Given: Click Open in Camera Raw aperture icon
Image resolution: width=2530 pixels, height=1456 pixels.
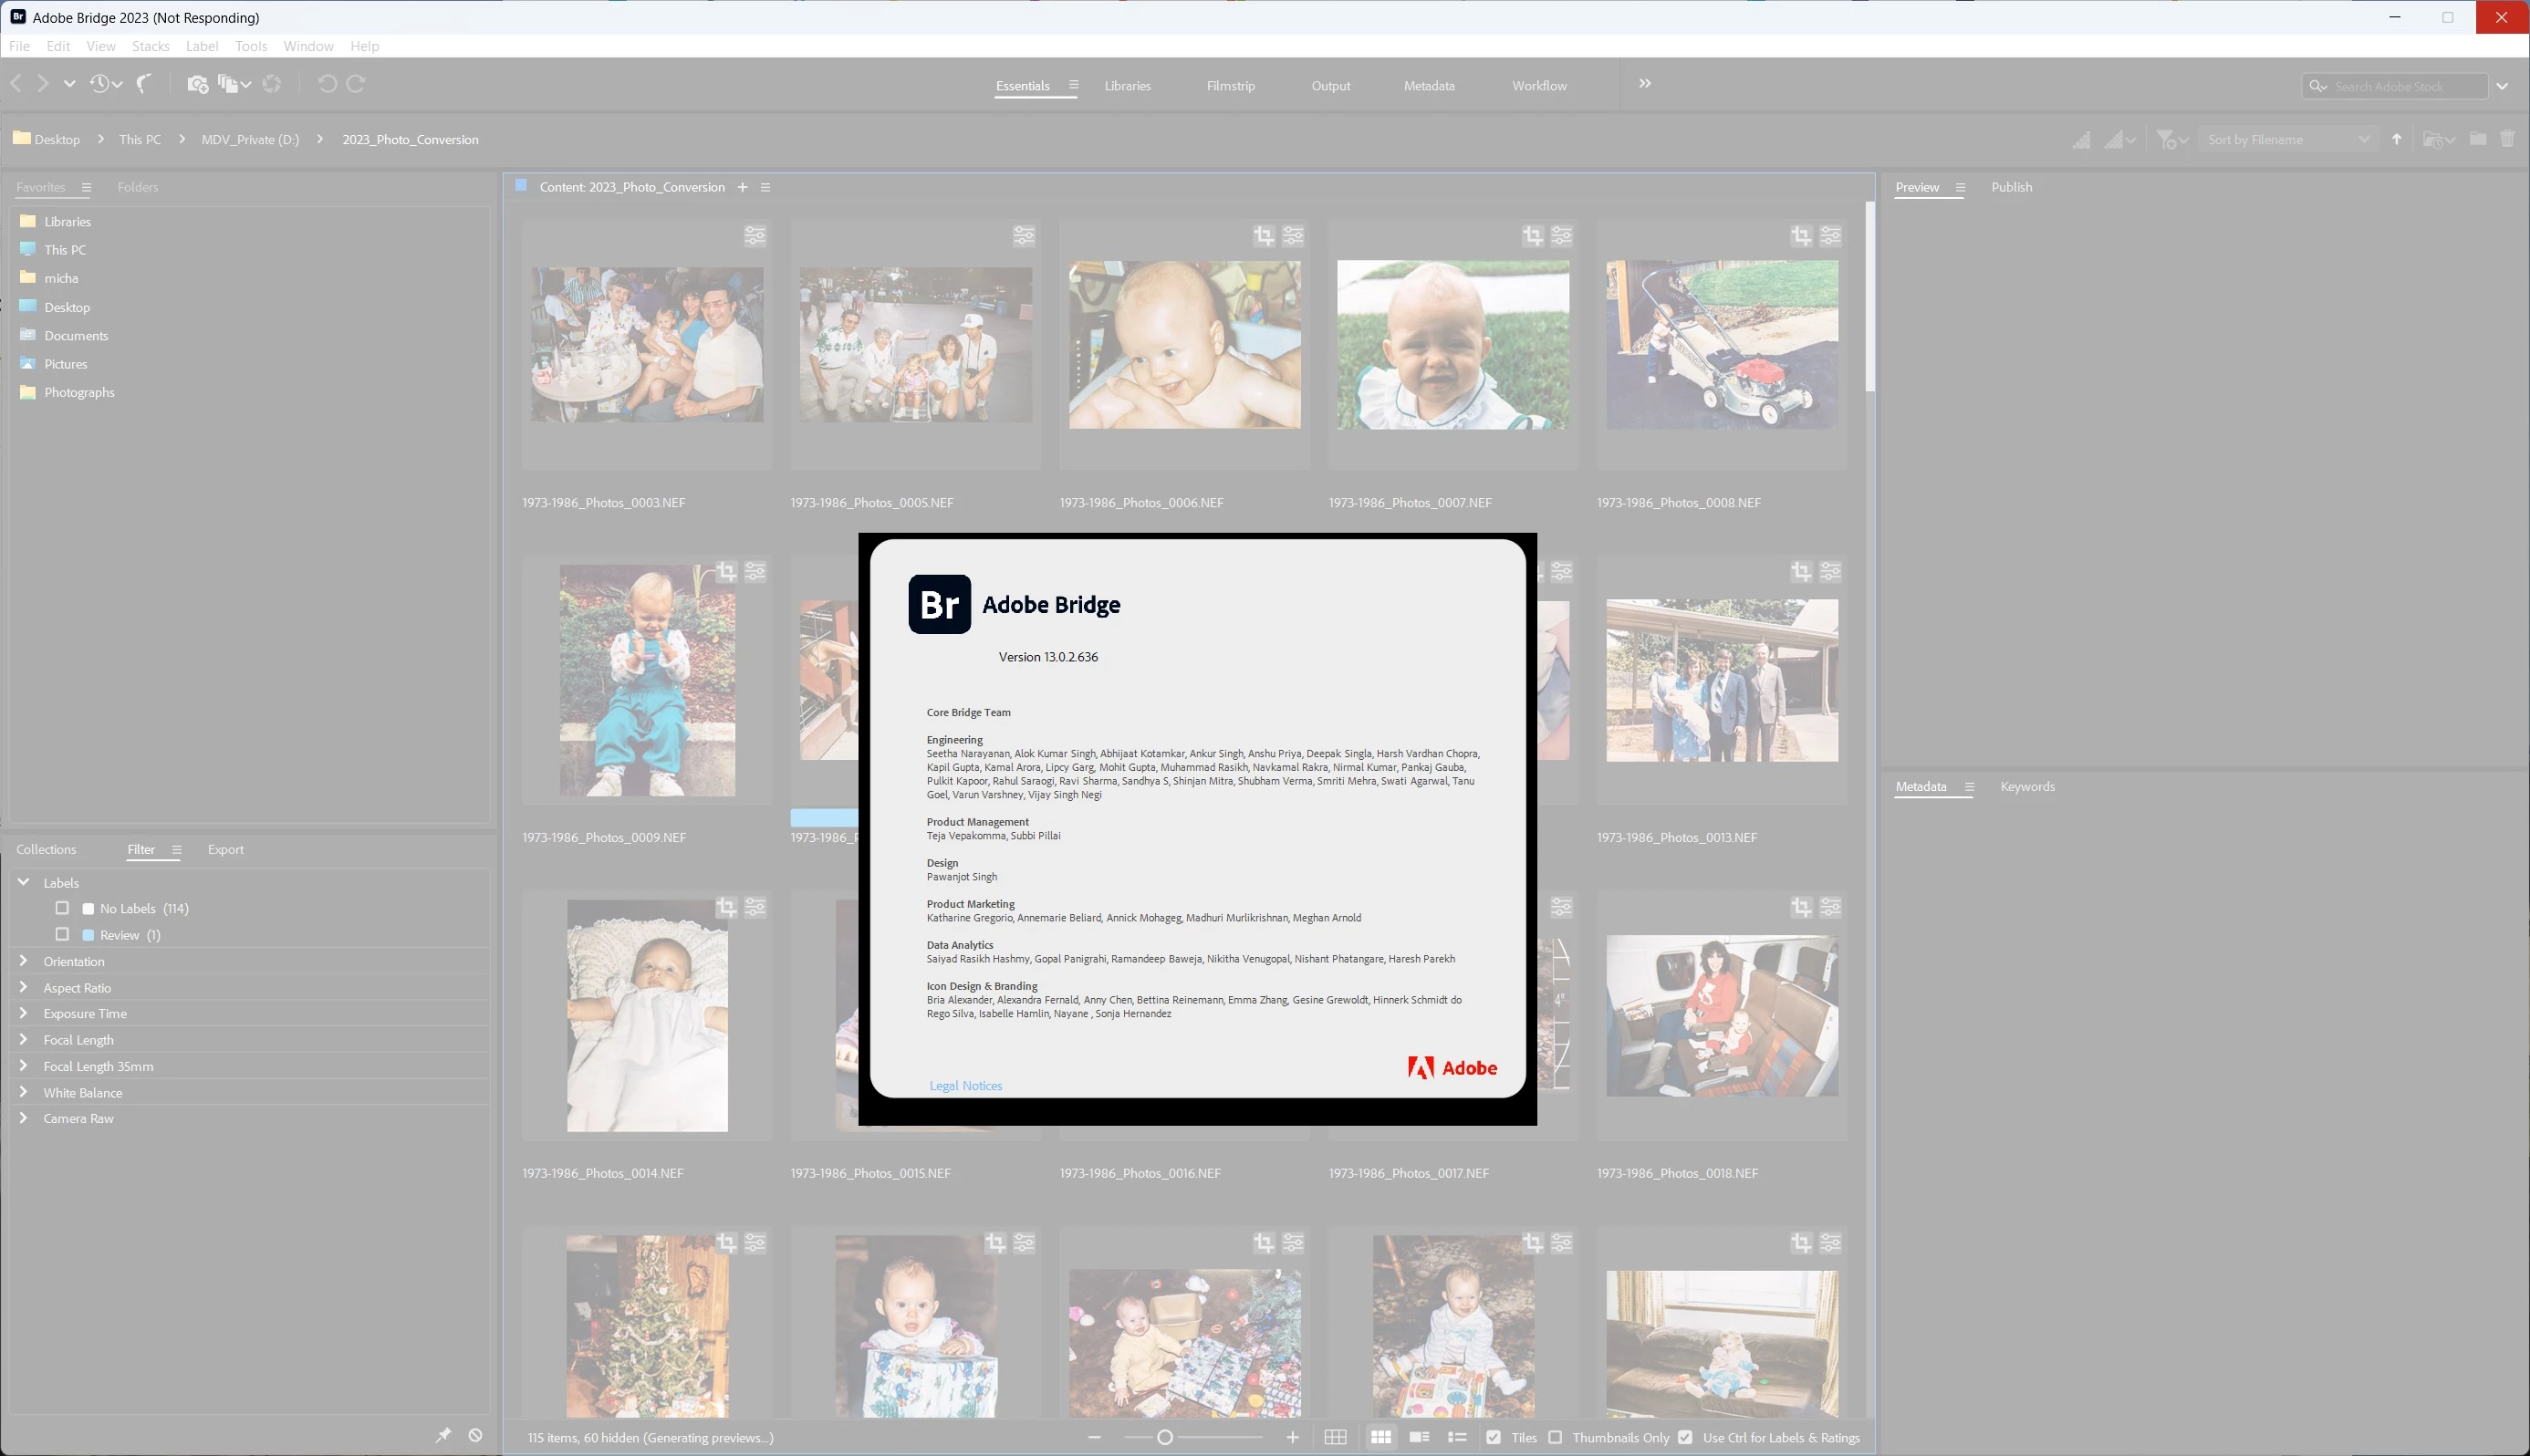Looking at the screenshot, I should pyautogui.click(x=272, y=84).
